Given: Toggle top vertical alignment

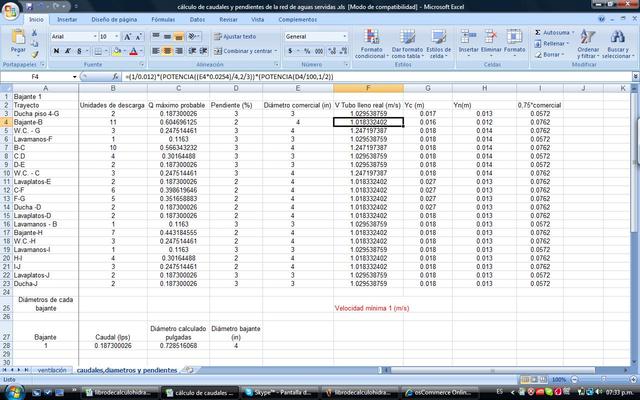Looking at the screenshot, I should point(156,37).
